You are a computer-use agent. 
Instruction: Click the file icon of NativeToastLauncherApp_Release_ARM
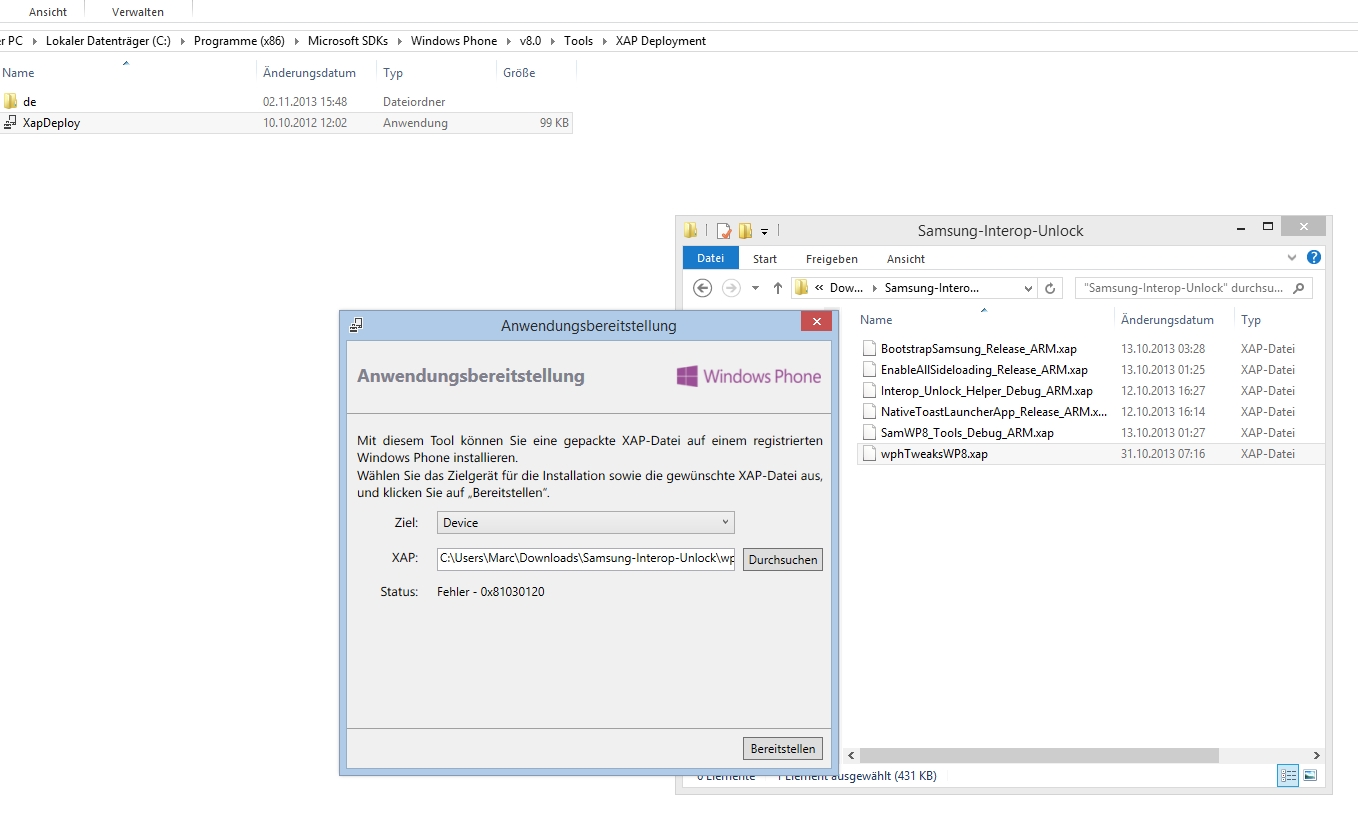tap(869, 412)
